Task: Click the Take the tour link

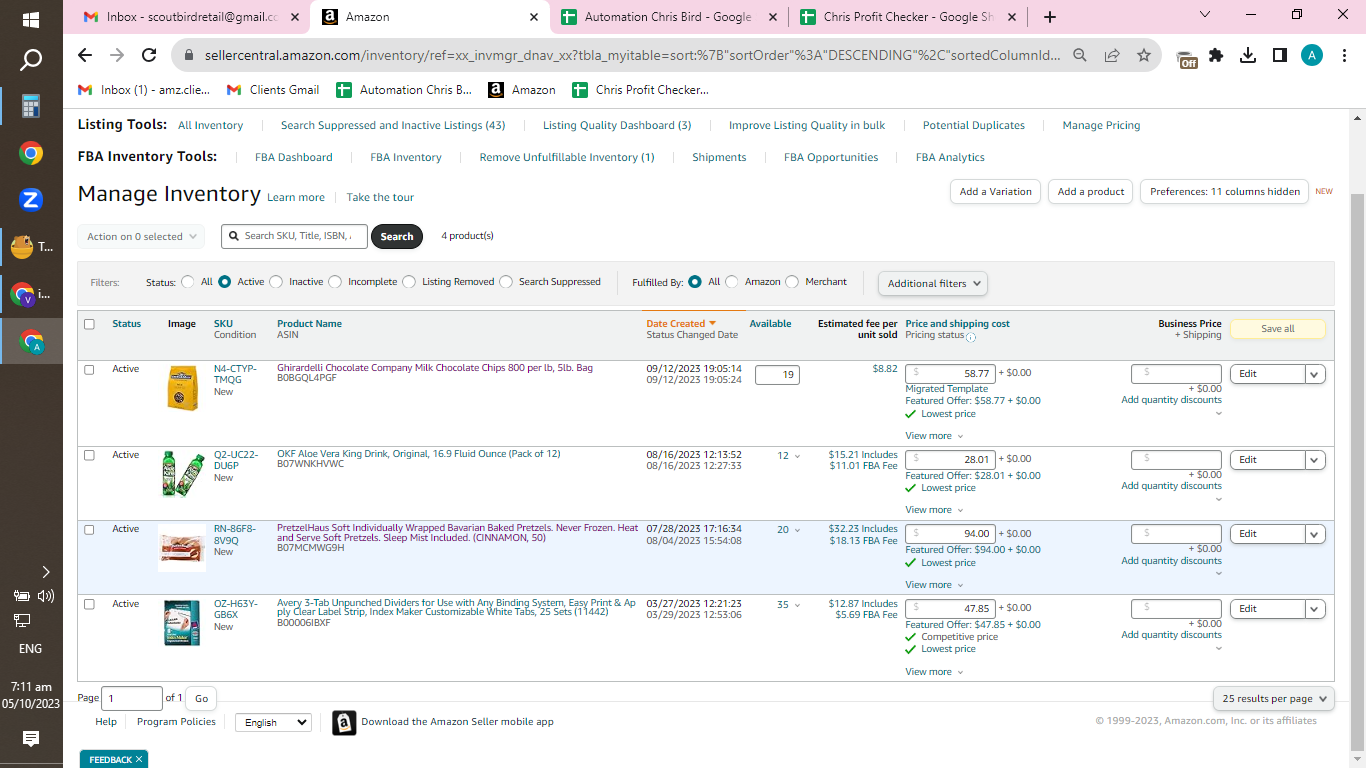Action: click(380, 198)
